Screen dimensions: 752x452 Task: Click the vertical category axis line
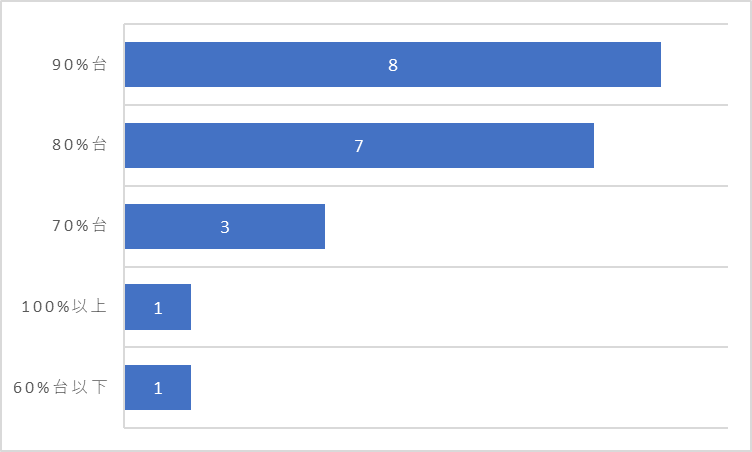coord(124,226)
